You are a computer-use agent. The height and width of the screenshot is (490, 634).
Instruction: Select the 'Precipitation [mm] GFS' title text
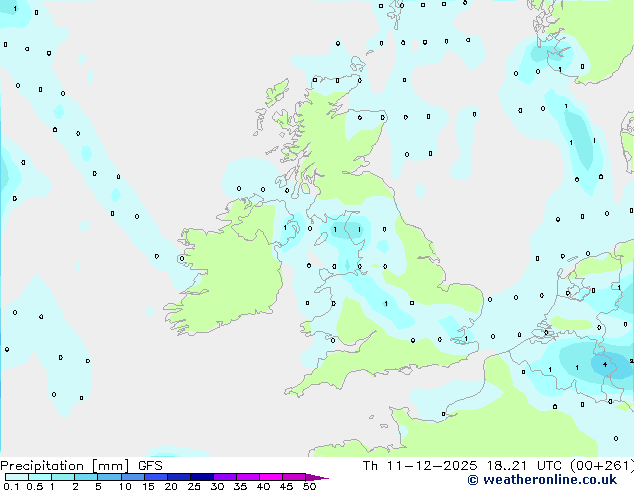[x=81, y=466]
